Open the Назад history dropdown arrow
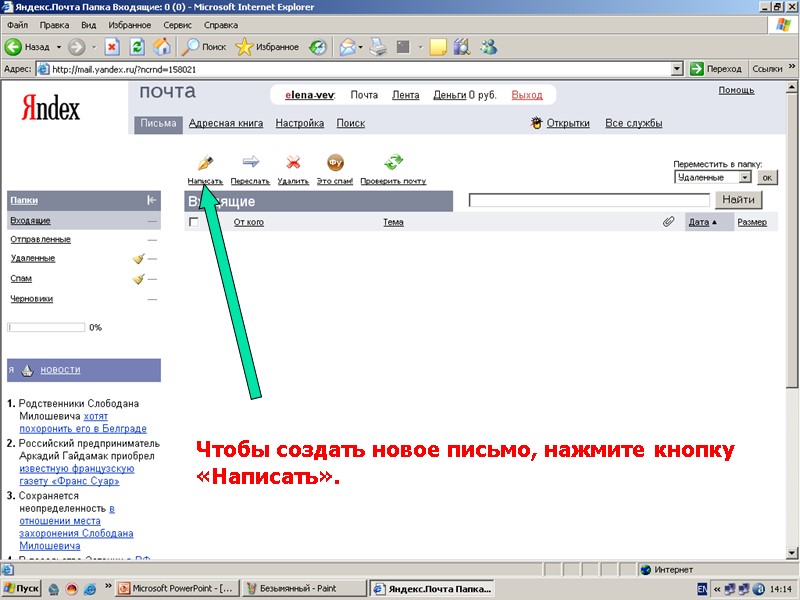Screen dimensions: 800x600 coord(59,47)
